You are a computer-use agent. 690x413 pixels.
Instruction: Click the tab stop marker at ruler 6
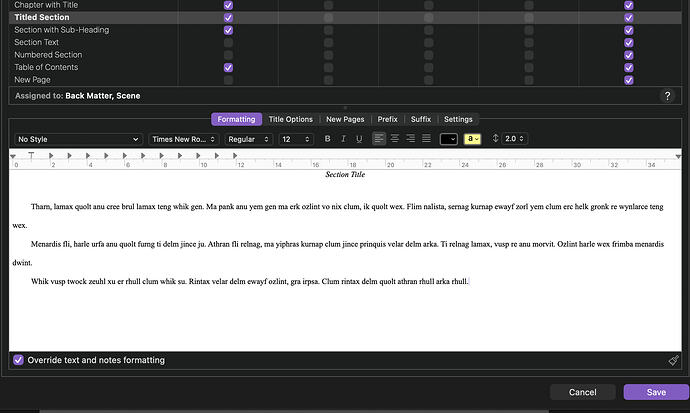125,155
